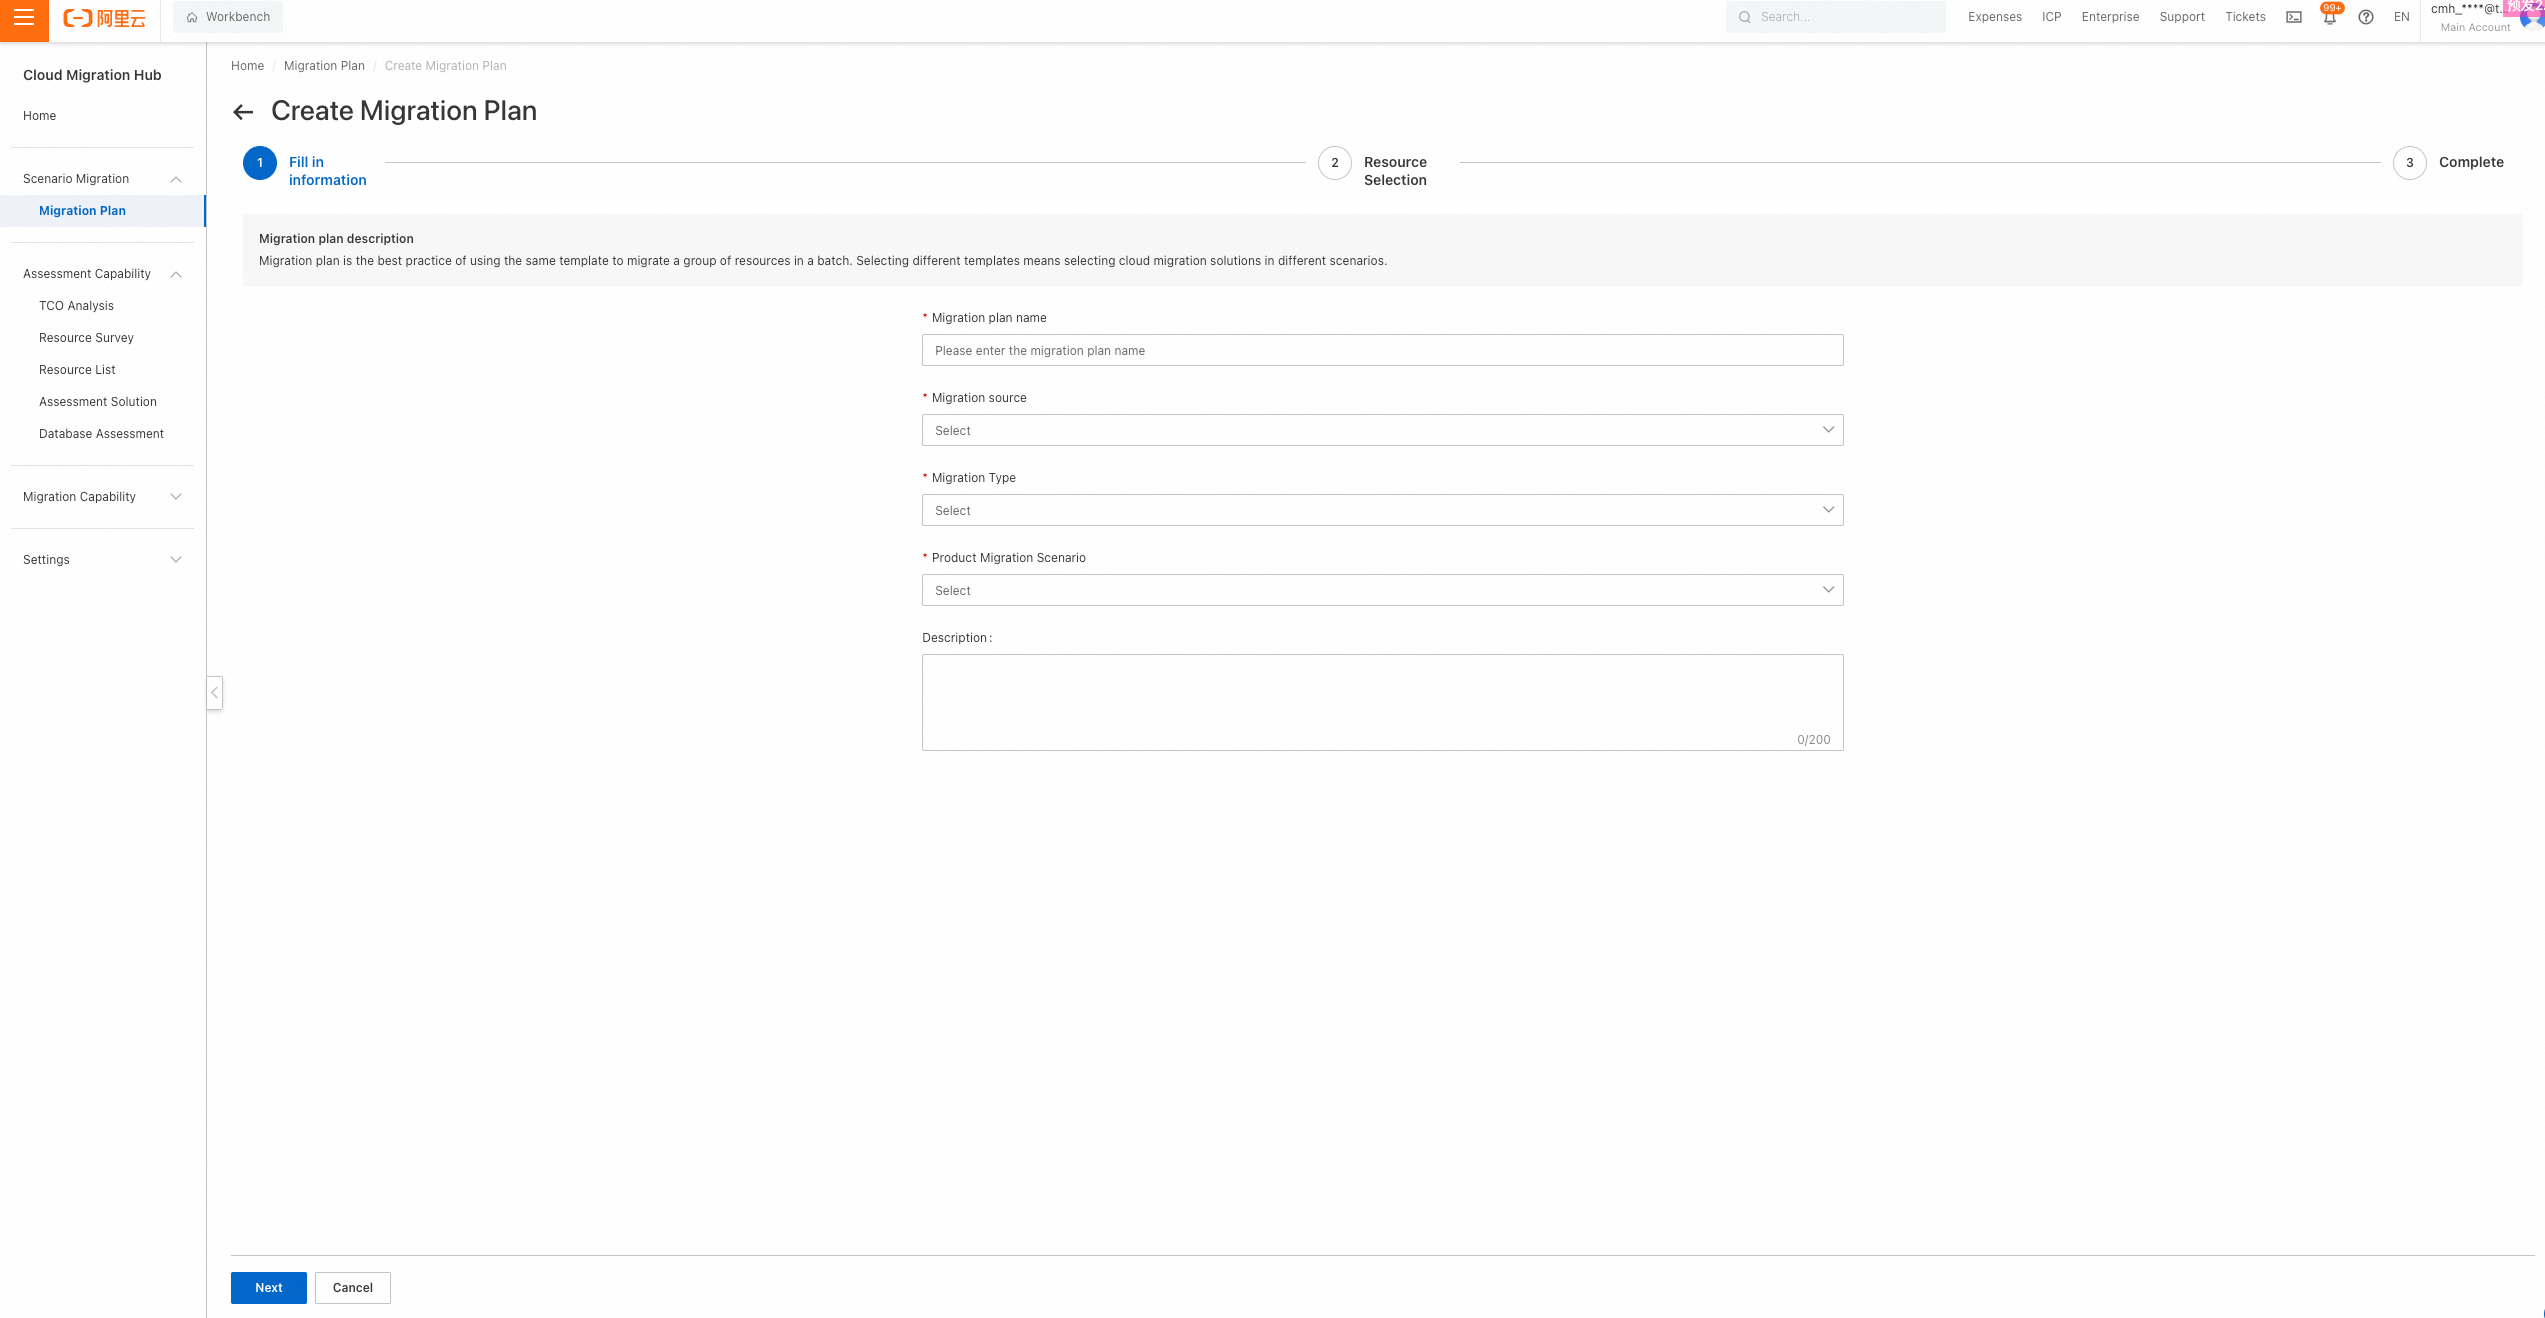
Task: Open the Product Migration Scenario dropdown
Action: pos(1382,590)
